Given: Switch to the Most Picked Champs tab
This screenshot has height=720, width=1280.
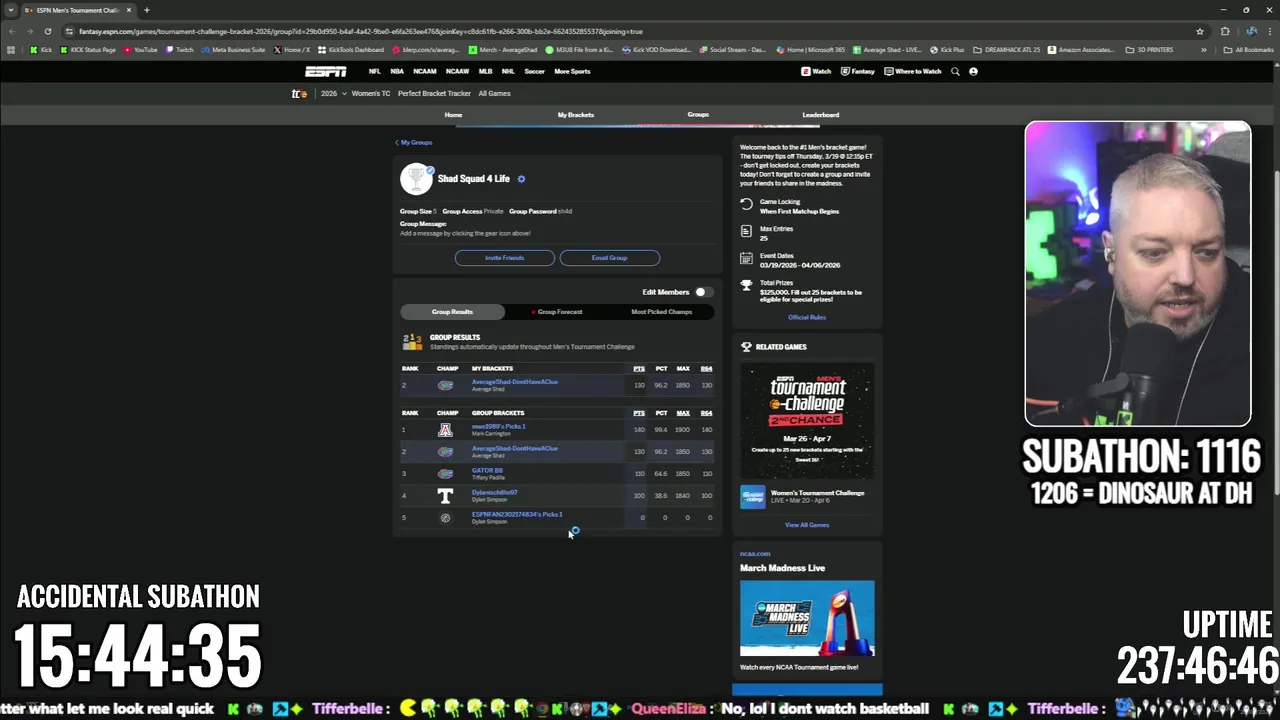Looking at the screenshot, I should click(661, 312).
